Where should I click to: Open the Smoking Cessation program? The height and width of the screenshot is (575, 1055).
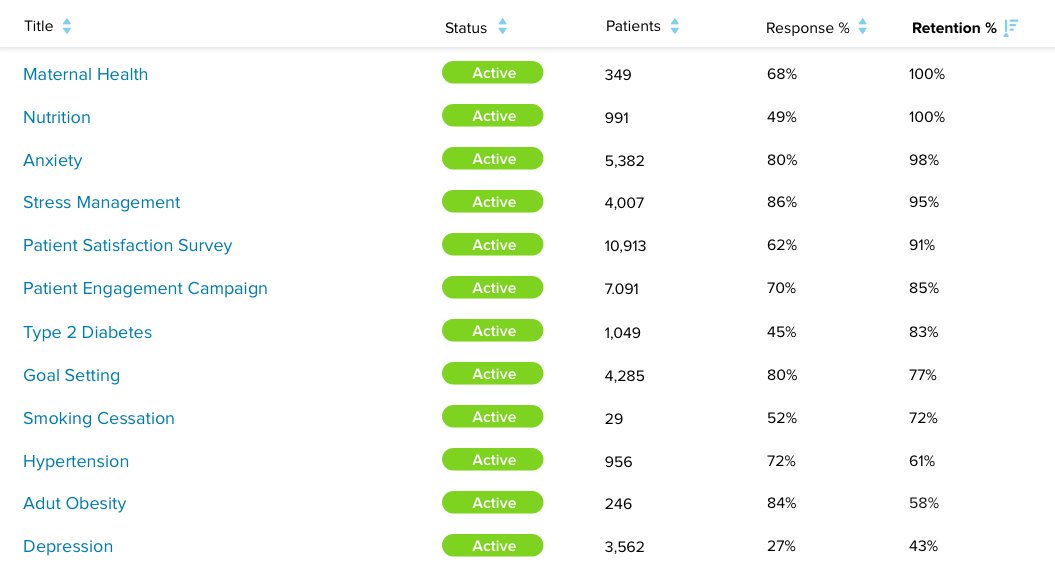[98, 418]
